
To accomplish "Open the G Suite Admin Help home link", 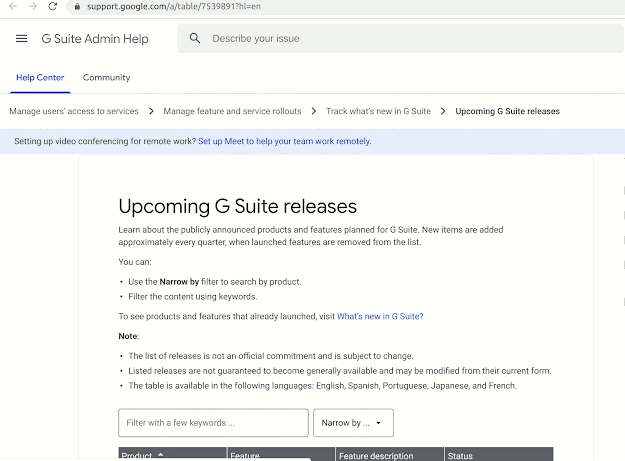I will coord(95,39).
